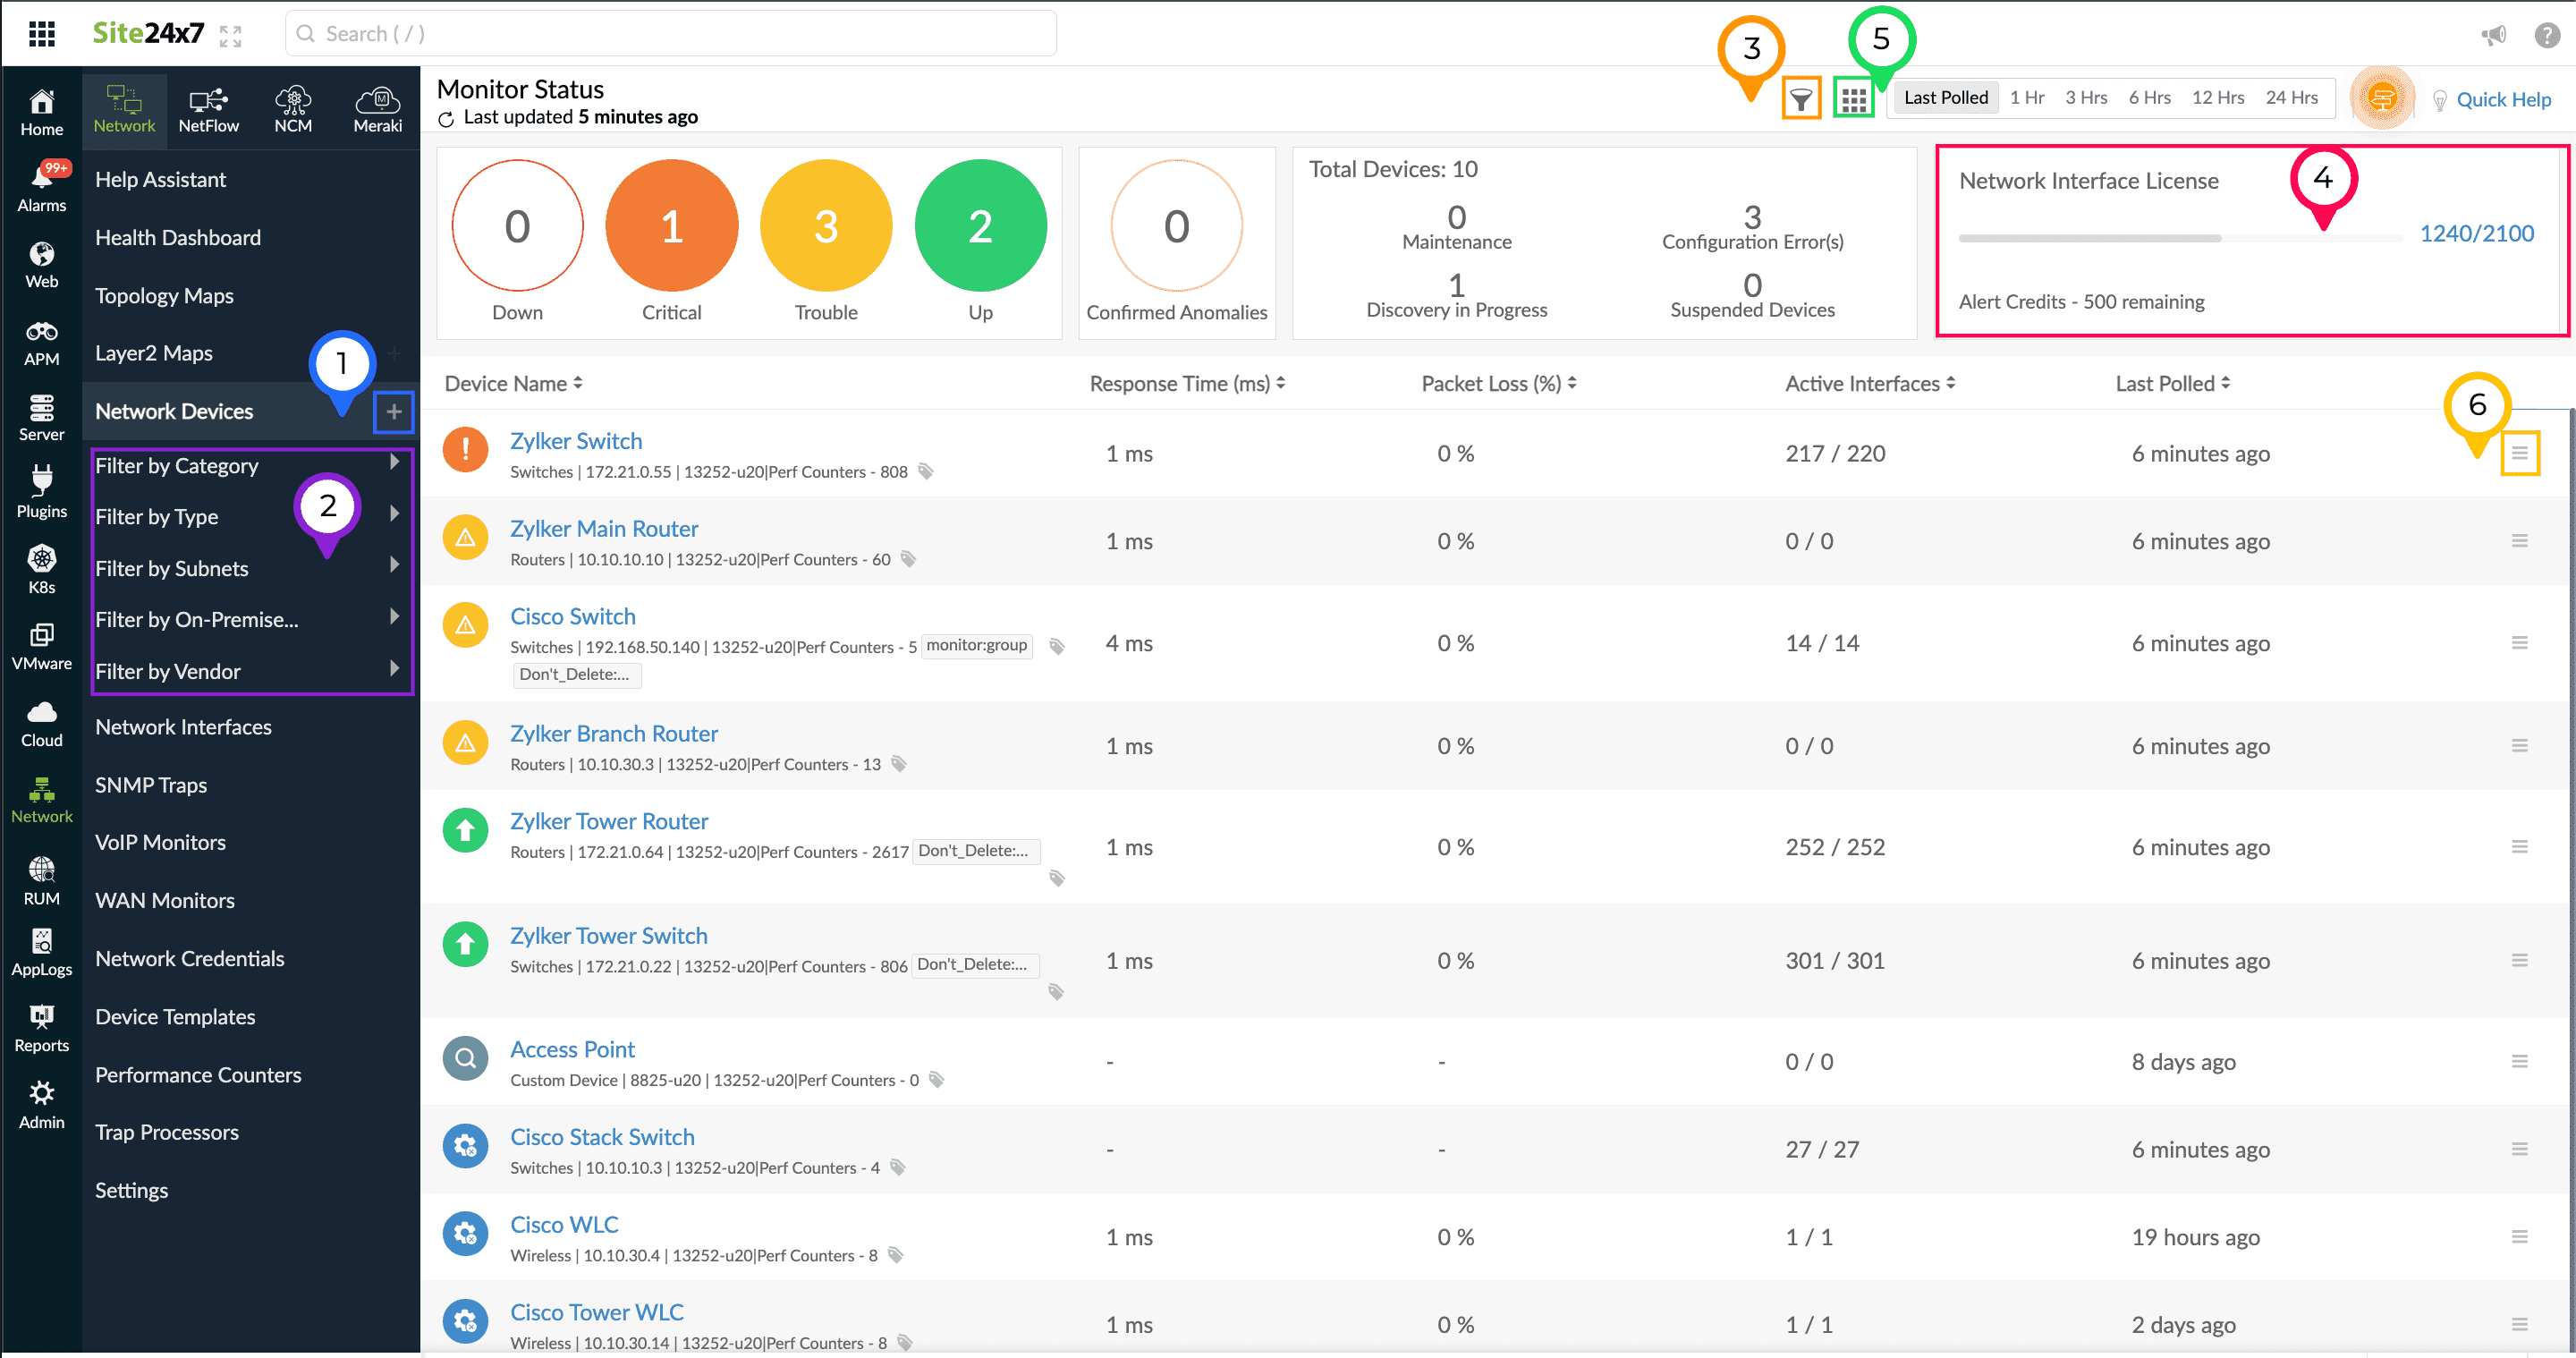Select the Last Polled time option
This screenshot has width=2576, height=1358.
click(1945, 97)
